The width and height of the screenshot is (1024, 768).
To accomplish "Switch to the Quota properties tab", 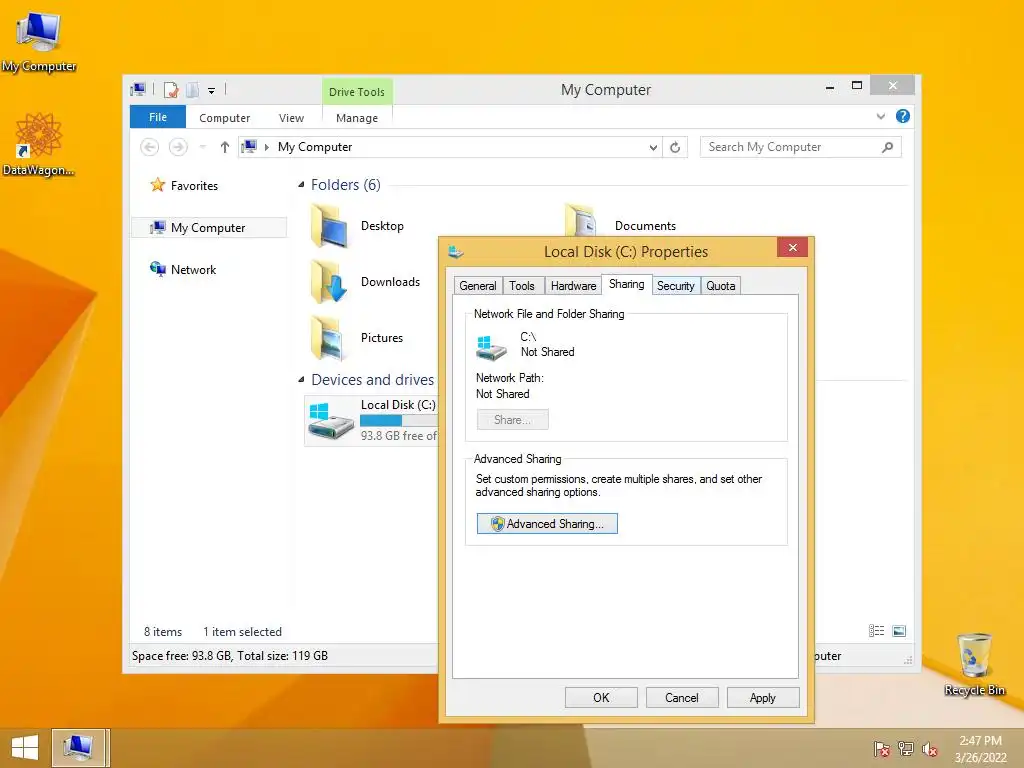I will click(x=721, y=285).
